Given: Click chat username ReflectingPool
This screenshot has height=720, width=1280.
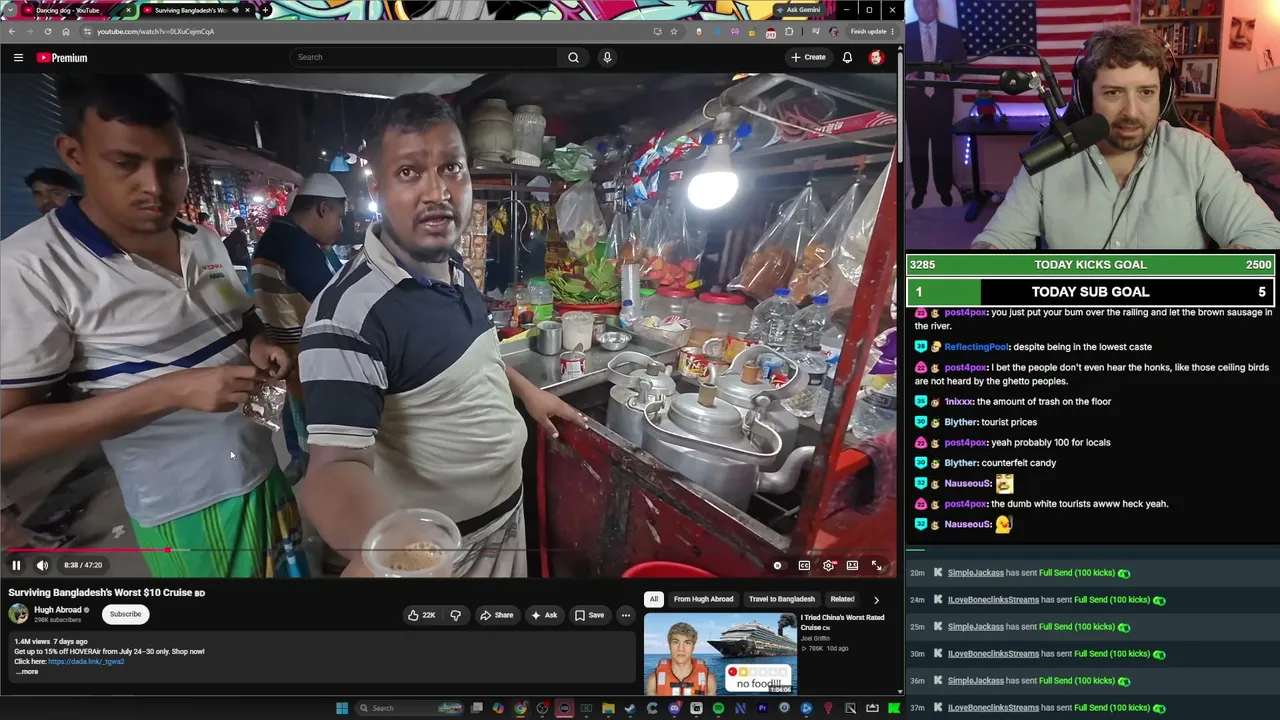Looking at the screenshot, I should [976, 347].
